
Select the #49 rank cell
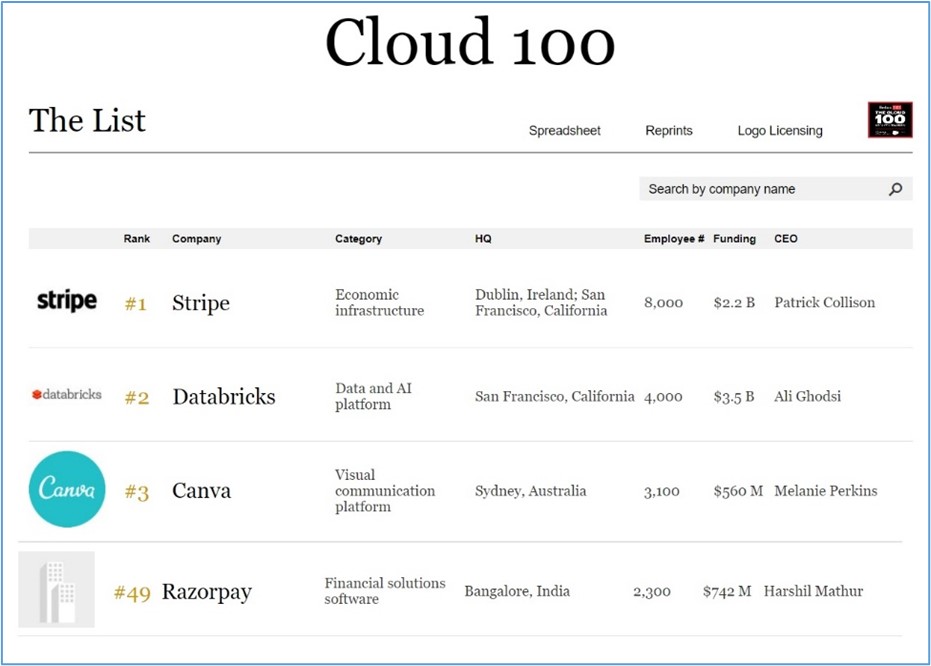pos(132,592)
